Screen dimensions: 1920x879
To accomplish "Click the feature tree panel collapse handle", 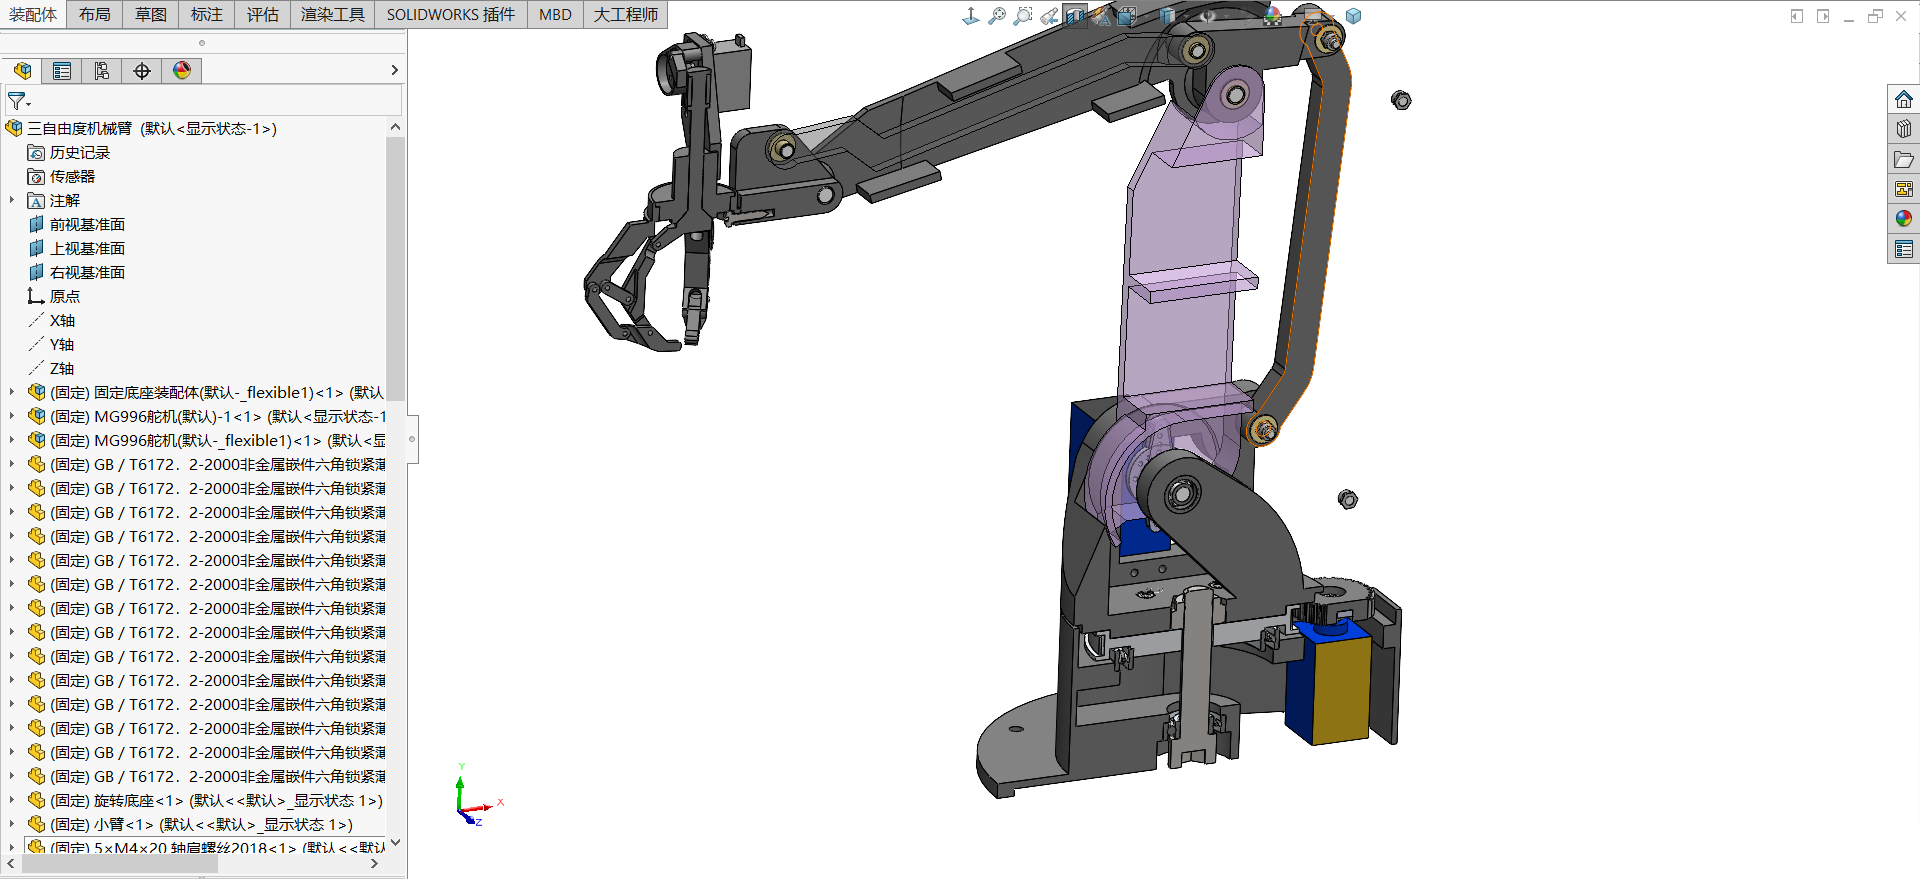I will click(411, 438).
